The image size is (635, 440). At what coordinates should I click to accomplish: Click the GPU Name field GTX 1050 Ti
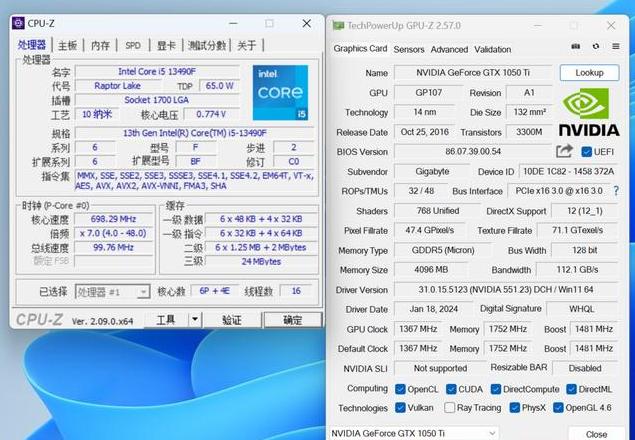473,73
